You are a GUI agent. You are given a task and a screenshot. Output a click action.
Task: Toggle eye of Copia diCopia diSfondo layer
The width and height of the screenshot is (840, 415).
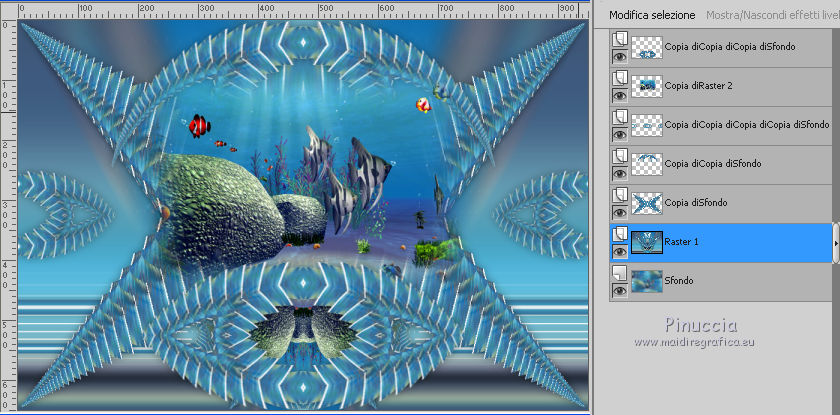pos(620,173)
